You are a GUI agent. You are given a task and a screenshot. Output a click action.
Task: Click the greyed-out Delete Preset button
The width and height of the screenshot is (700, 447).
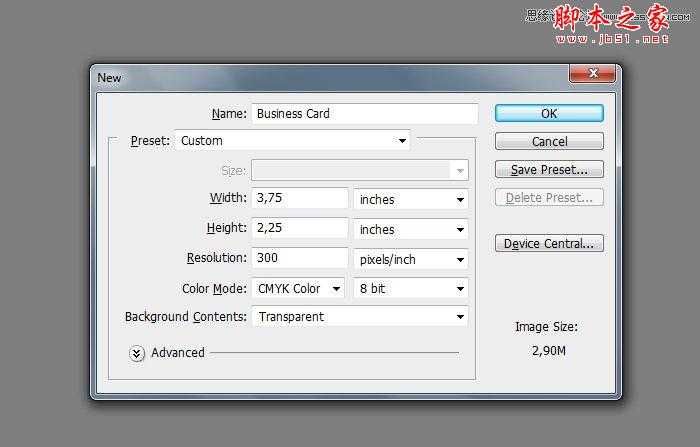click(x=549, y=198)
